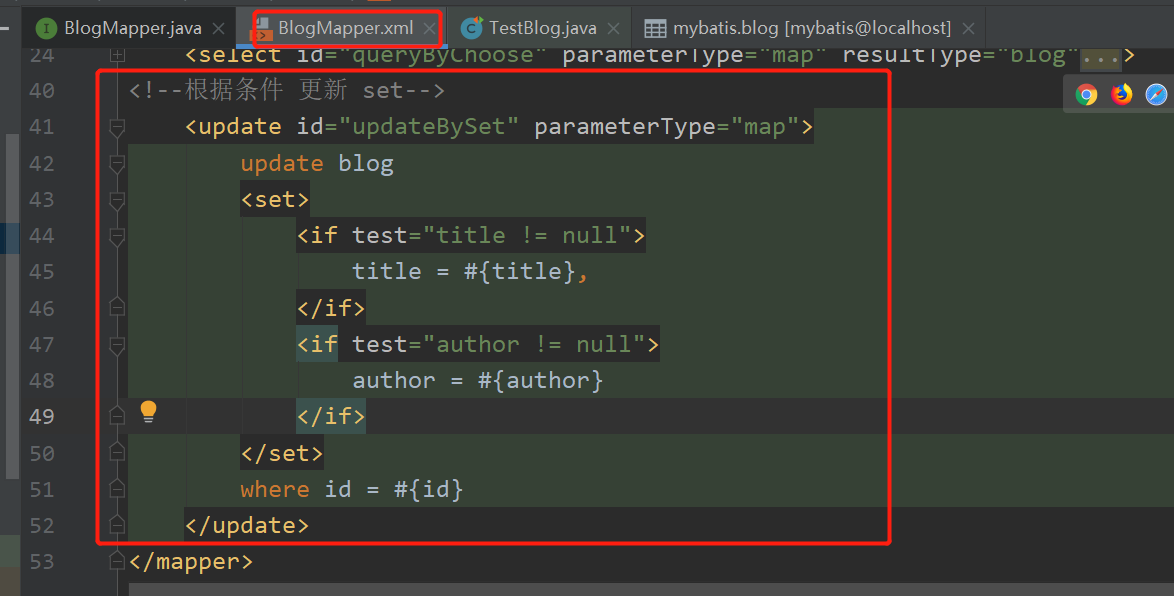This screenshot has height=596, width=1174.
Task: Open file preview in Firefox browser
Action: 1122,94
